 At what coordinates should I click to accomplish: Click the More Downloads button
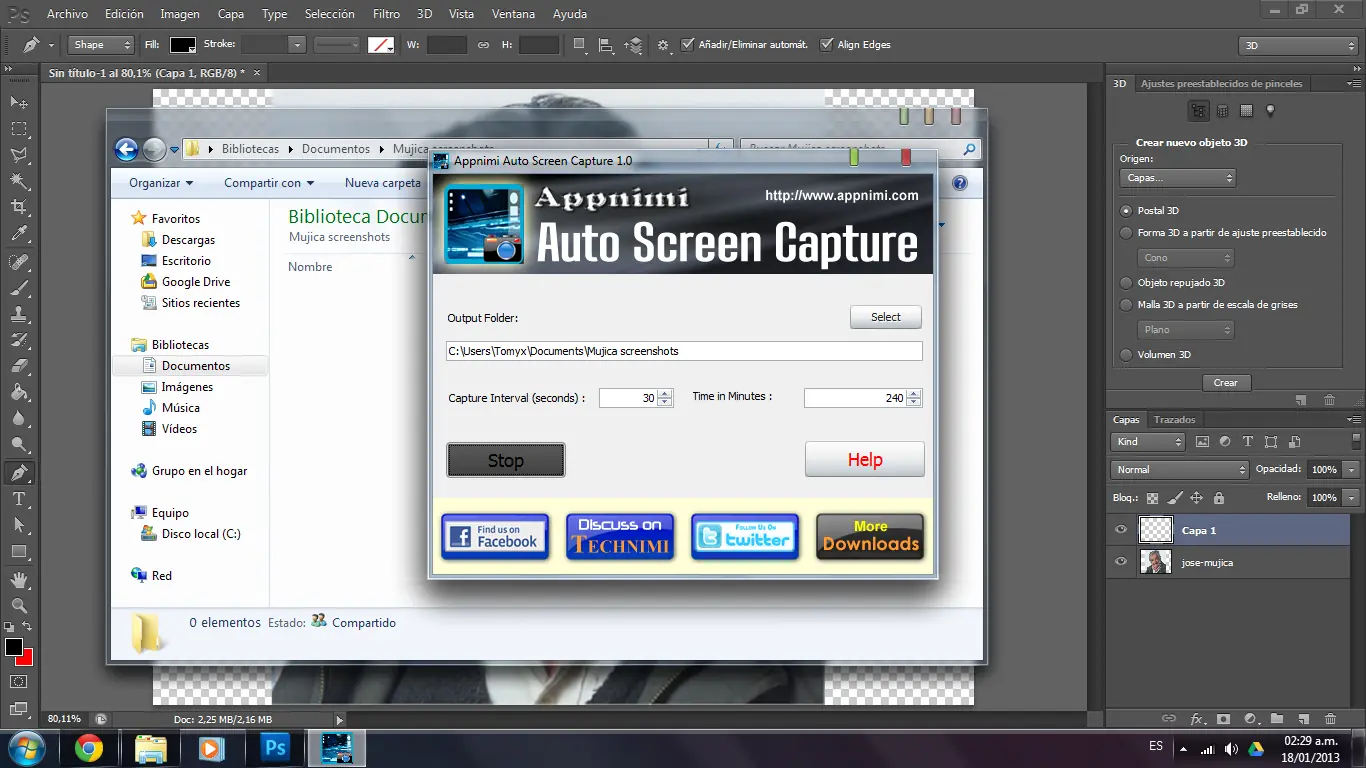[x=870, y=536]
